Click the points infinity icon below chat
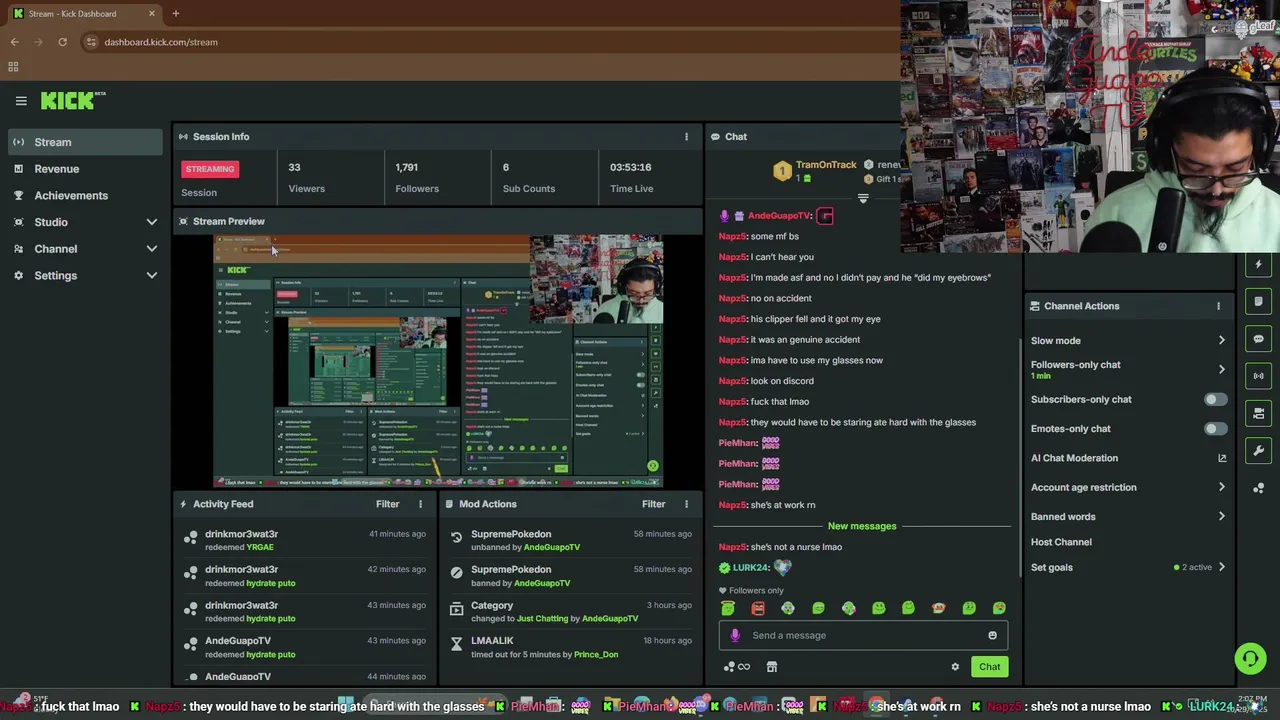The height and width of the screenshot is (720, 1280). pyautogui.click(x=737, y=667)
